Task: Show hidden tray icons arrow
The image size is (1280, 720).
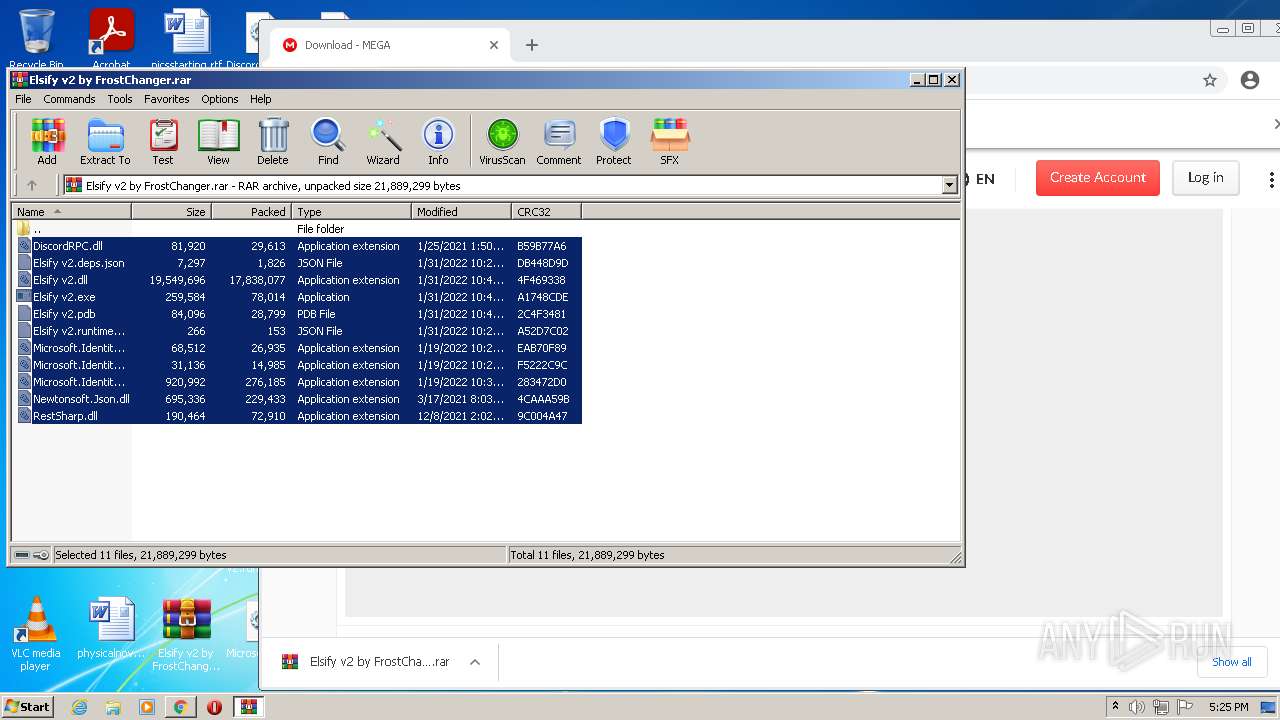Action: [1115, 706]
